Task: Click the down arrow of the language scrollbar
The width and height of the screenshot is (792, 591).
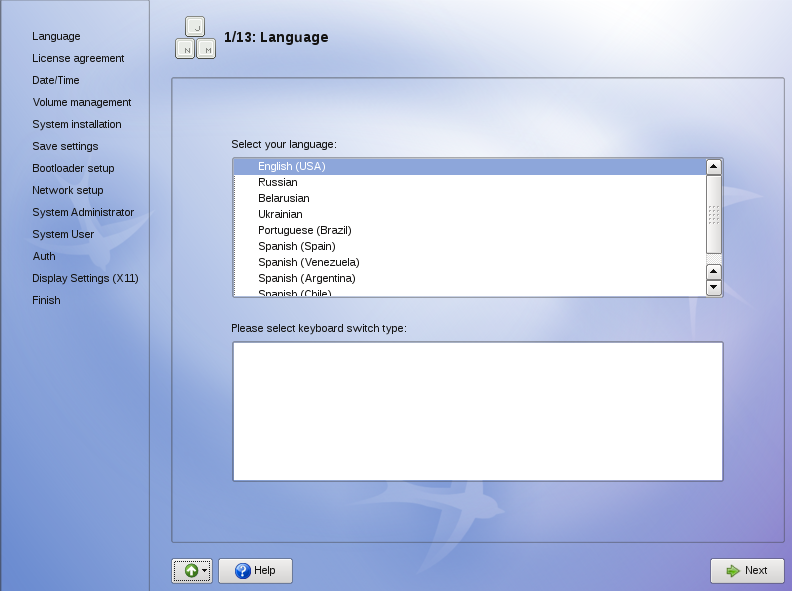Action: point(714,287)
